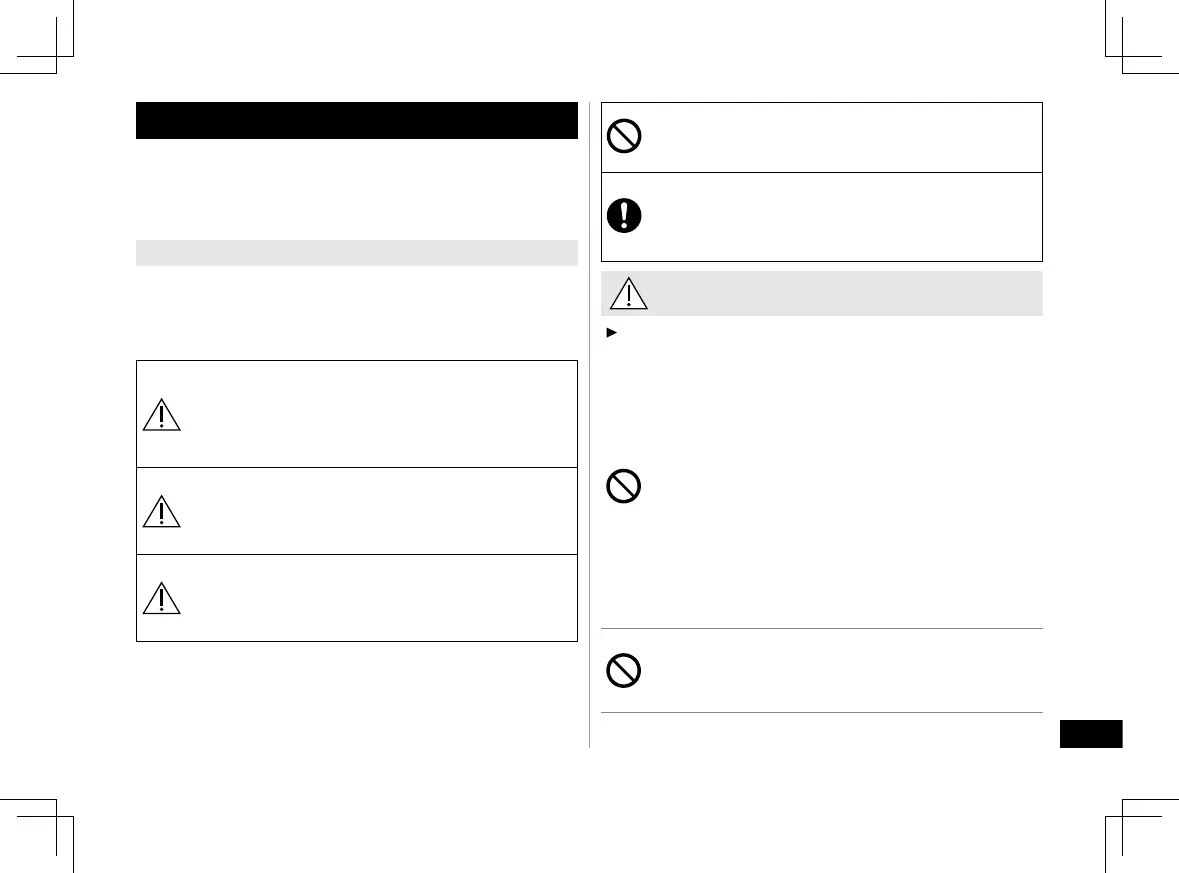The height and width of the screenshot is (873, 1179).
Task: Click the small black arrow bullet marker
Action: coord(611,329)
